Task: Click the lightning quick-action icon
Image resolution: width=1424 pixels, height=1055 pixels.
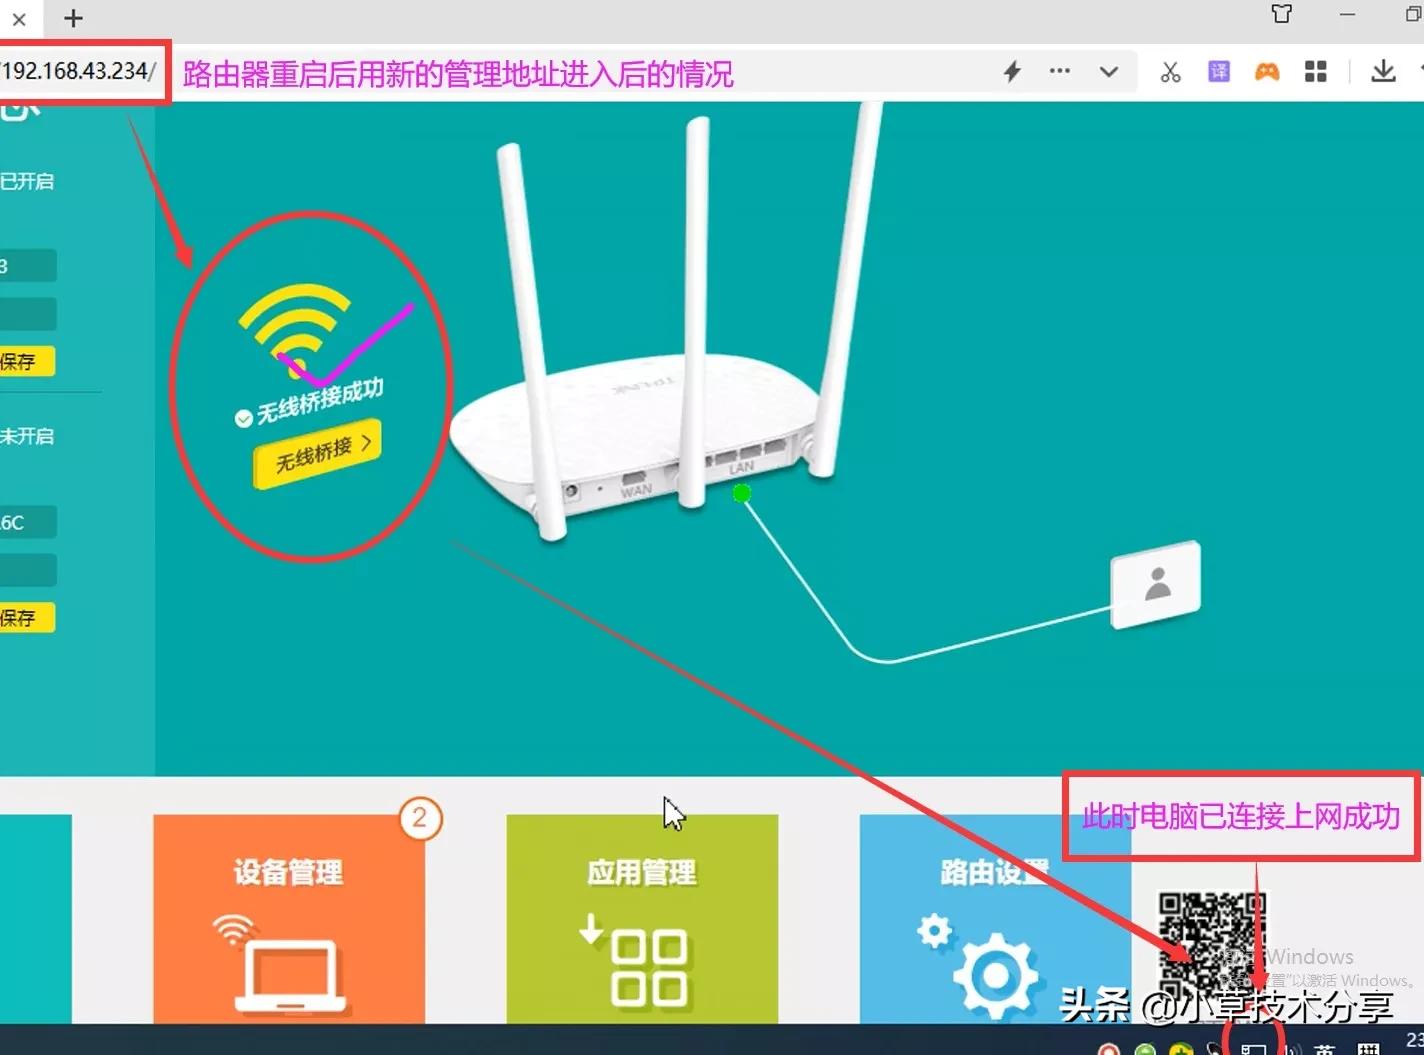Action: [x=1012, y=71]
